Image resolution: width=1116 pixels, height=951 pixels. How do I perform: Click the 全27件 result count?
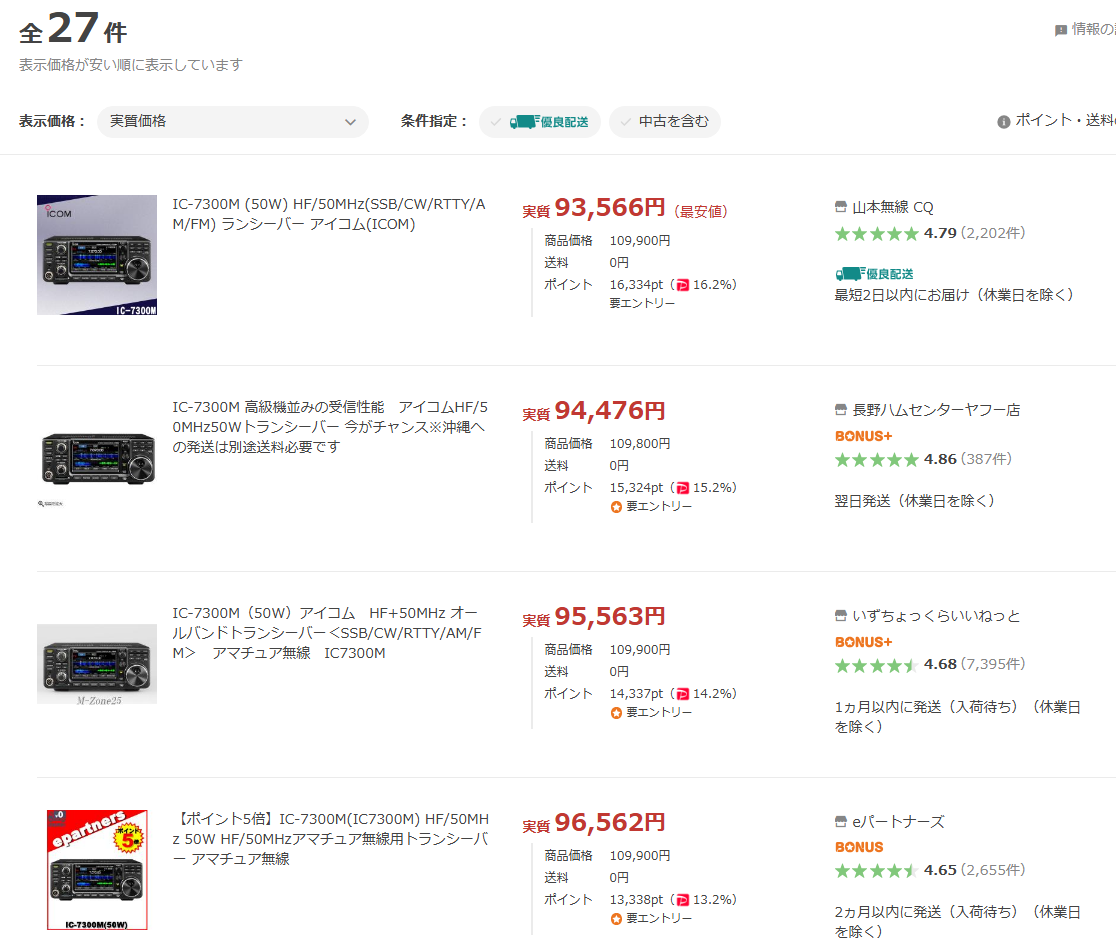click(73, 29)
